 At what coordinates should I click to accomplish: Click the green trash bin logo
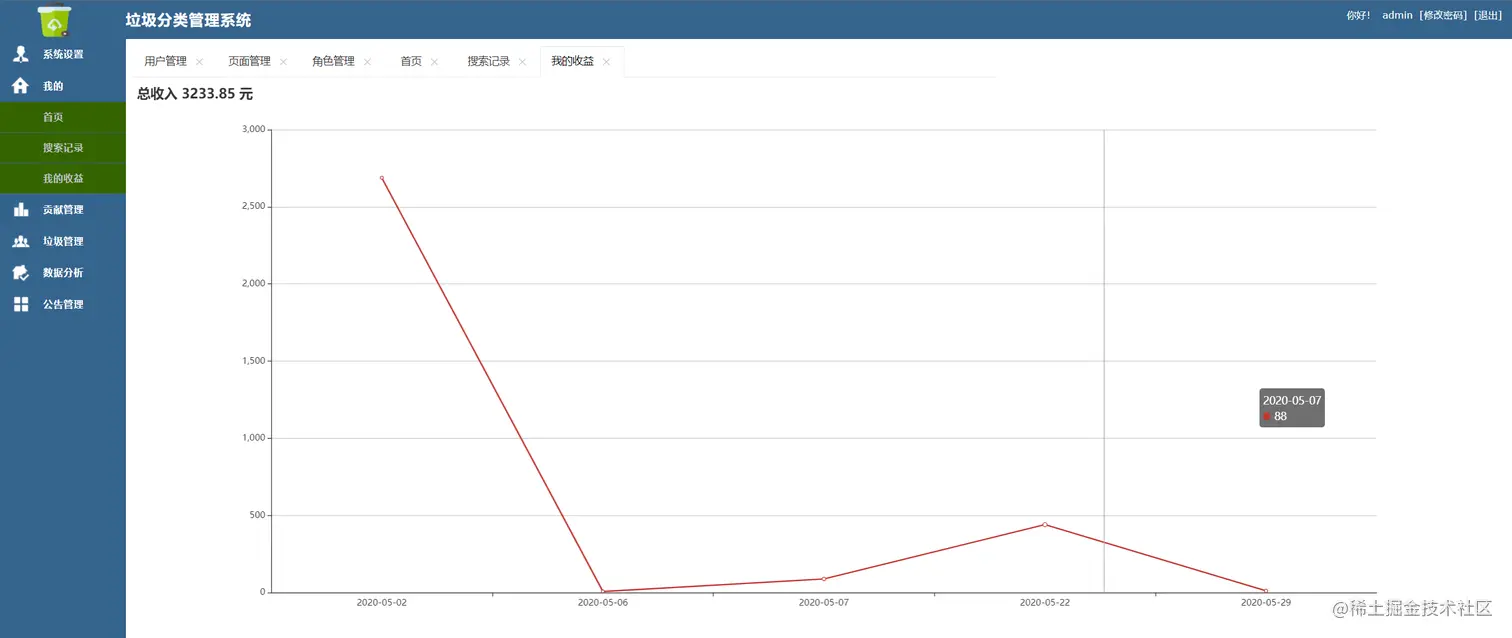point(54,20)
